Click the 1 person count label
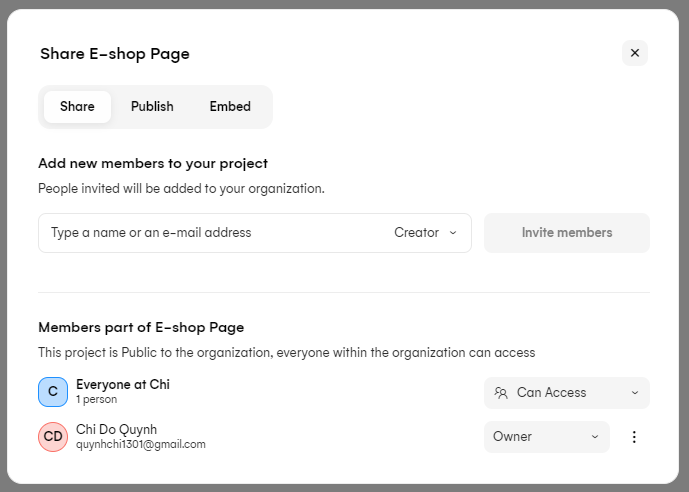 click(x=96, y=399)
